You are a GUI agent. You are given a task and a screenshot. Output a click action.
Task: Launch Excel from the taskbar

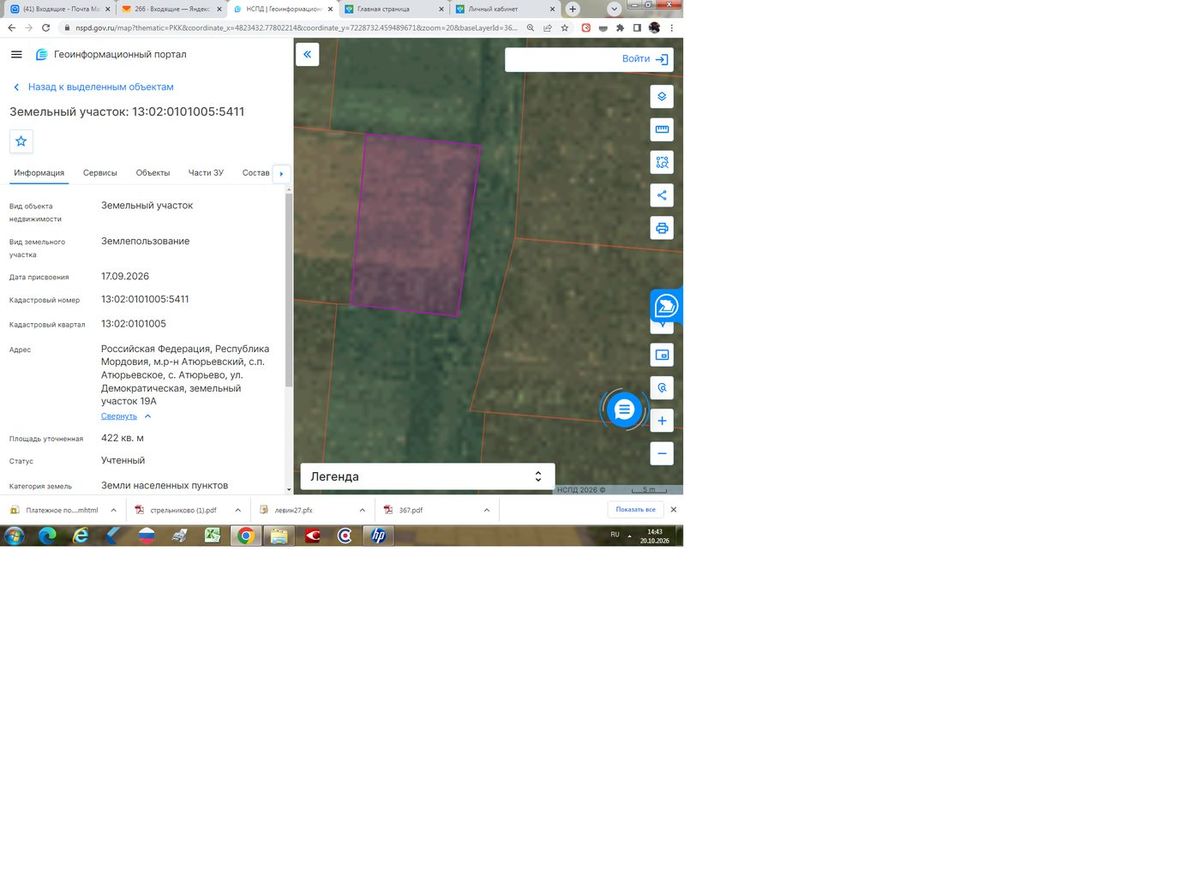coord(213,536)
